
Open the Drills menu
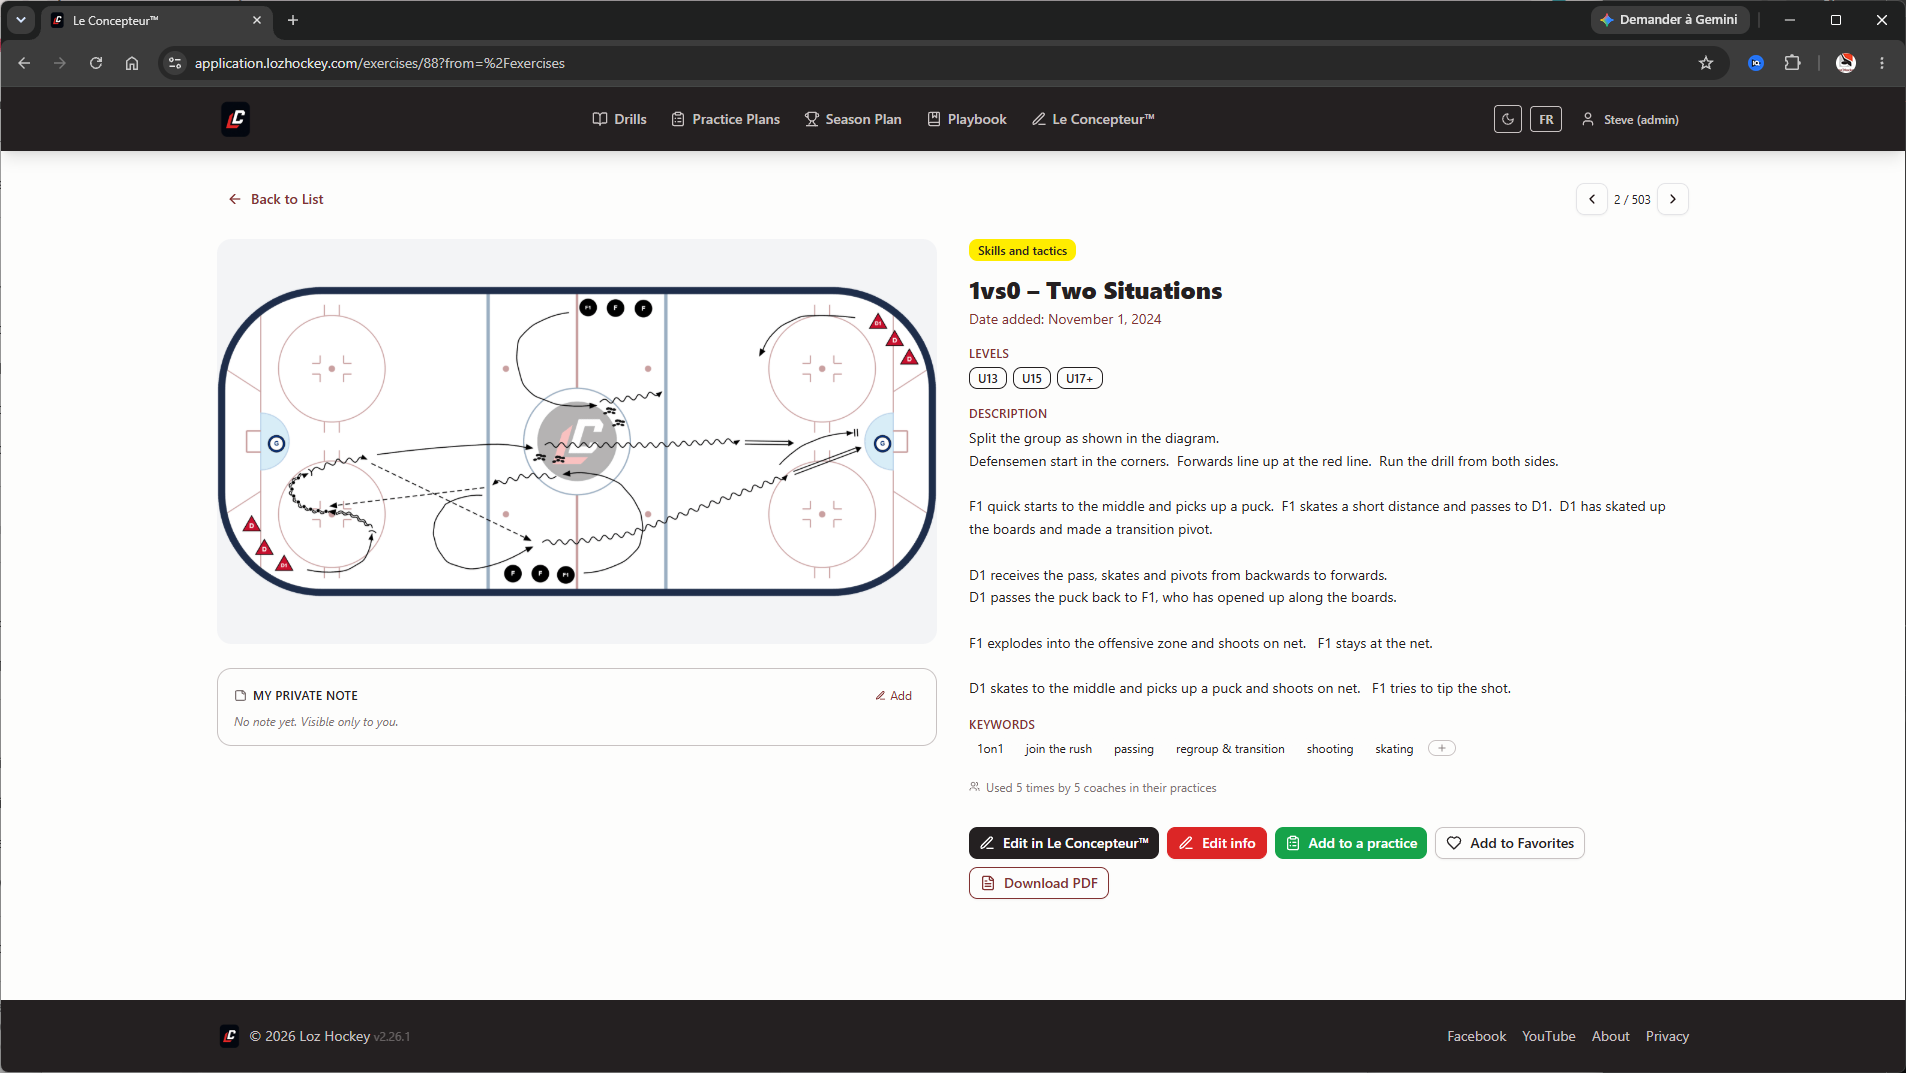click(x=619, y=119)
